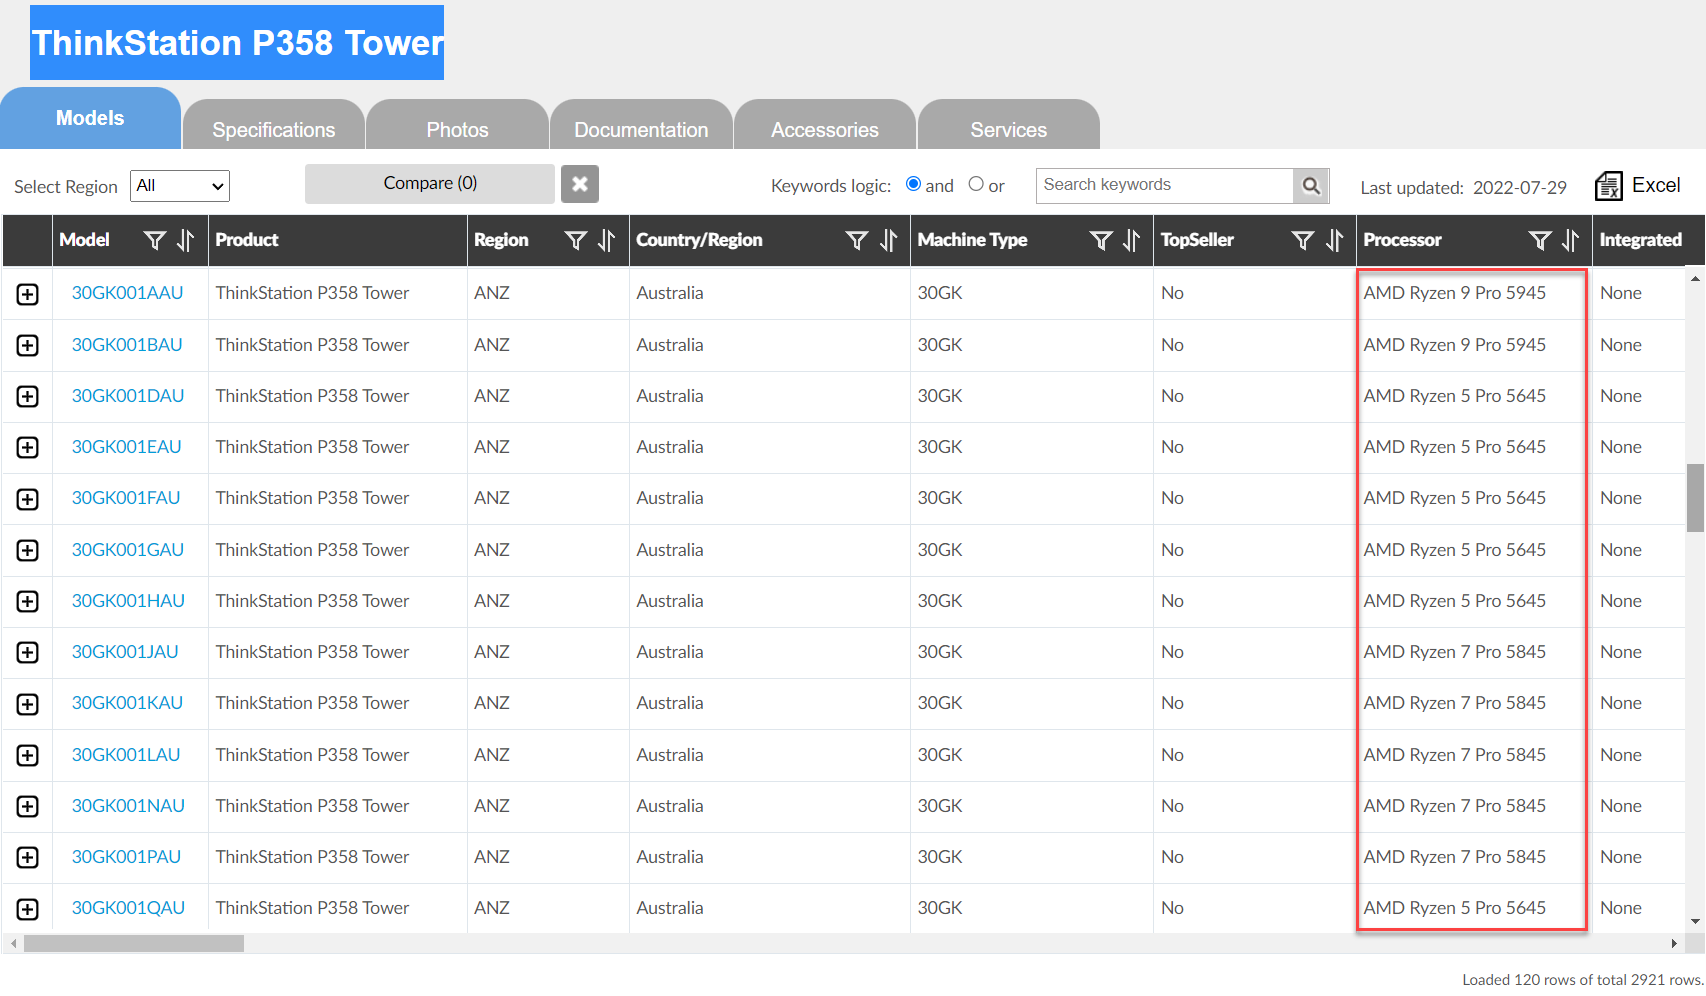Click the Compare (0) button

tap(430, 184)
